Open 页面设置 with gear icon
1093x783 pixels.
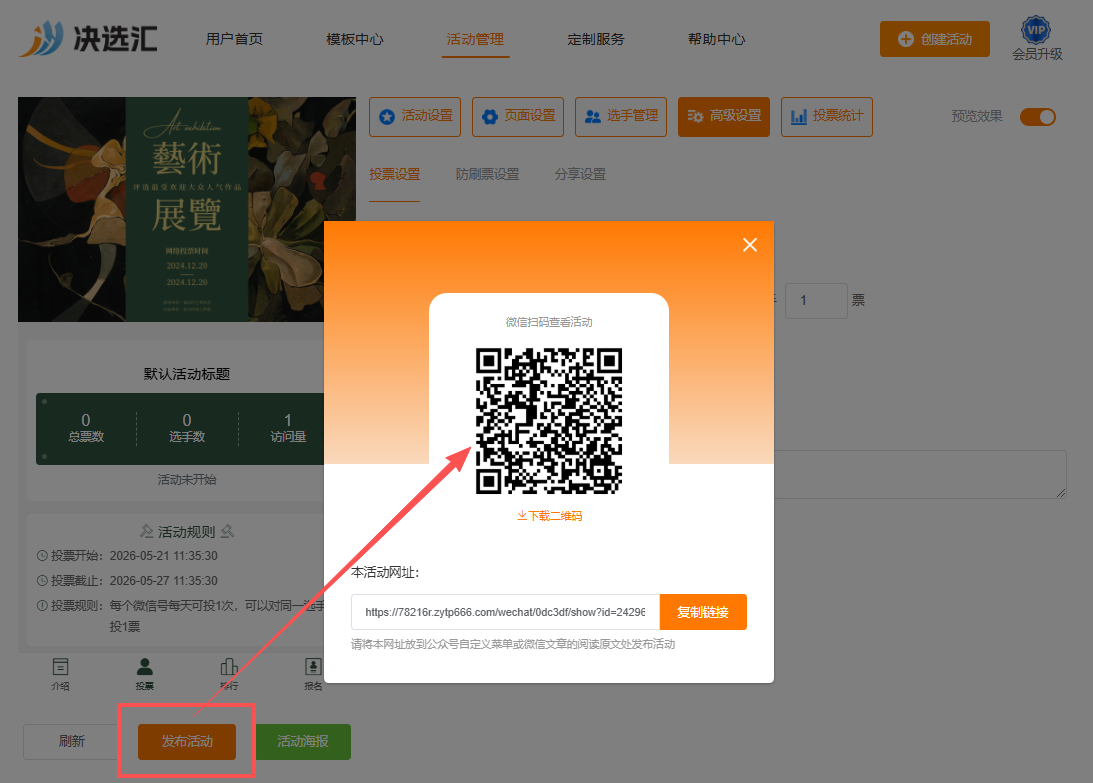click(518, 116)
